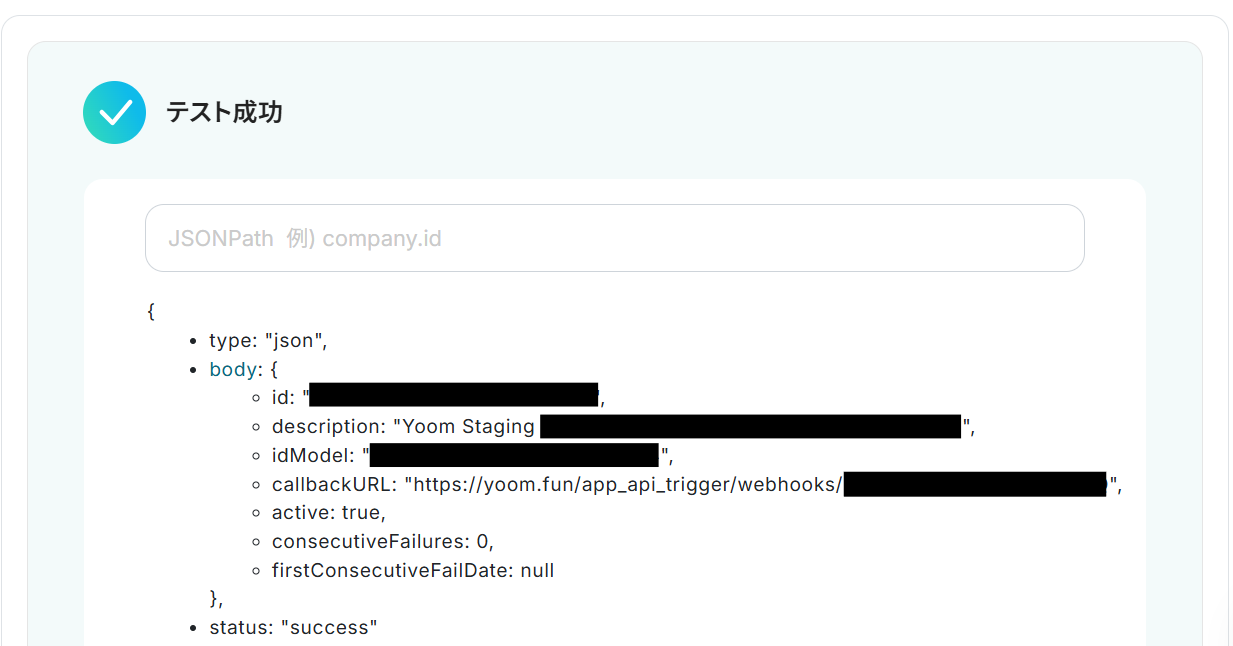
Task: Focus the JSONPath input field
Action: 614,238
